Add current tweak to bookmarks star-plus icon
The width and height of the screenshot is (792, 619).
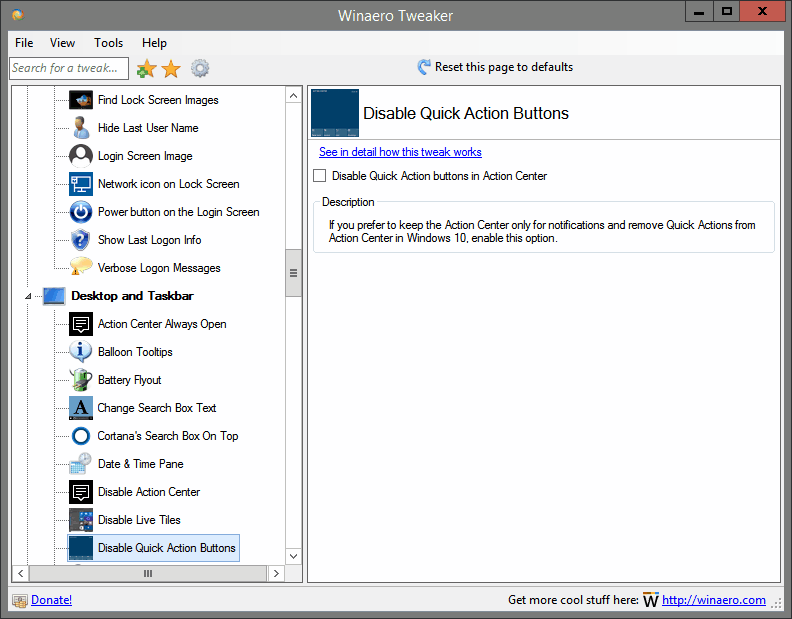146,68
